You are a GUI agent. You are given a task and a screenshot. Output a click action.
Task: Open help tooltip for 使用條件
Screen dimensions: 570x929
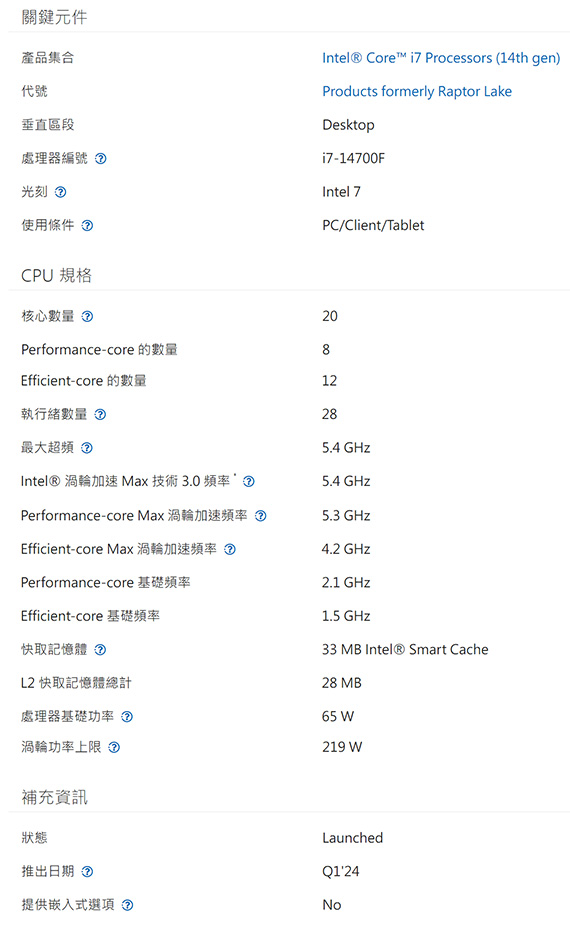(x=87, y=226)
